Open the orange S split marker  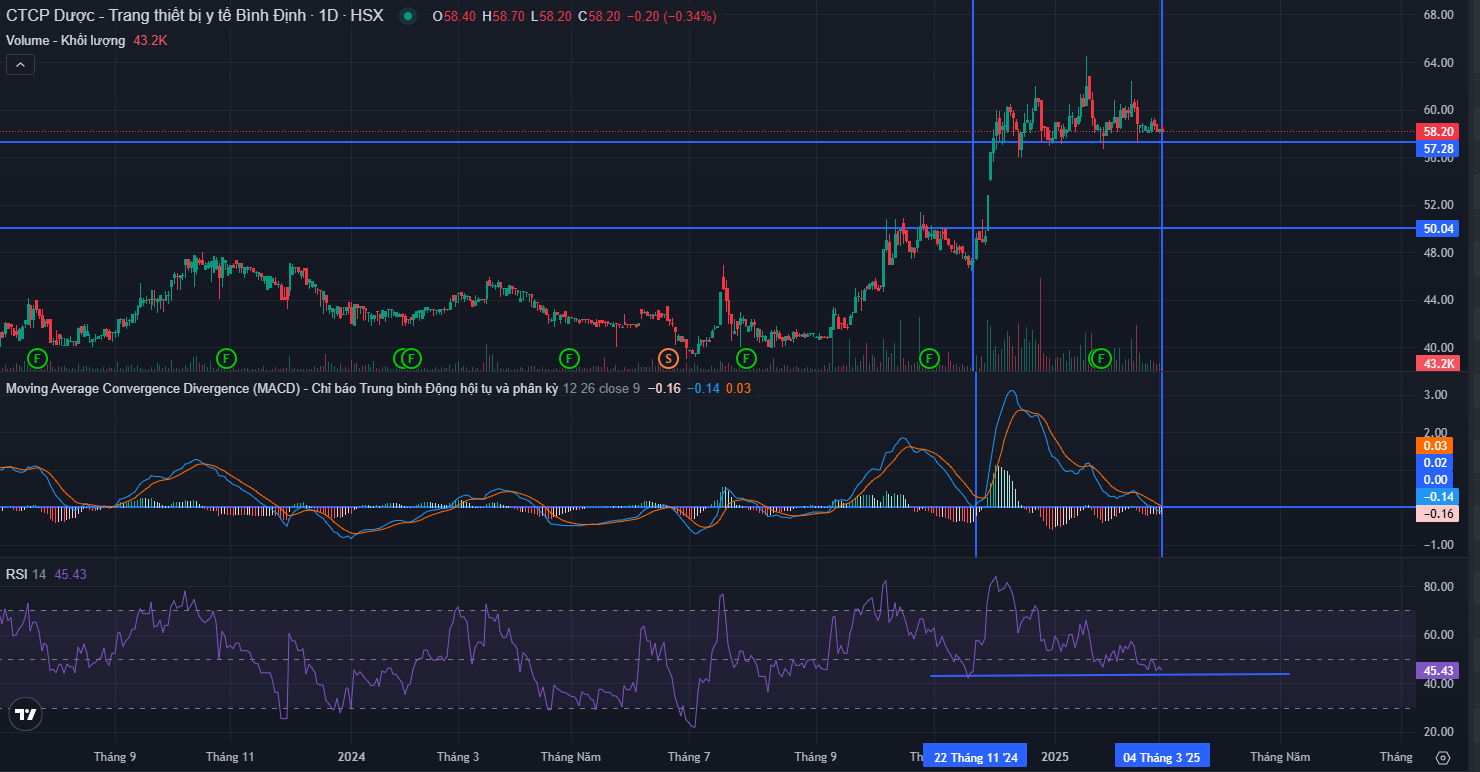point(668,357)
